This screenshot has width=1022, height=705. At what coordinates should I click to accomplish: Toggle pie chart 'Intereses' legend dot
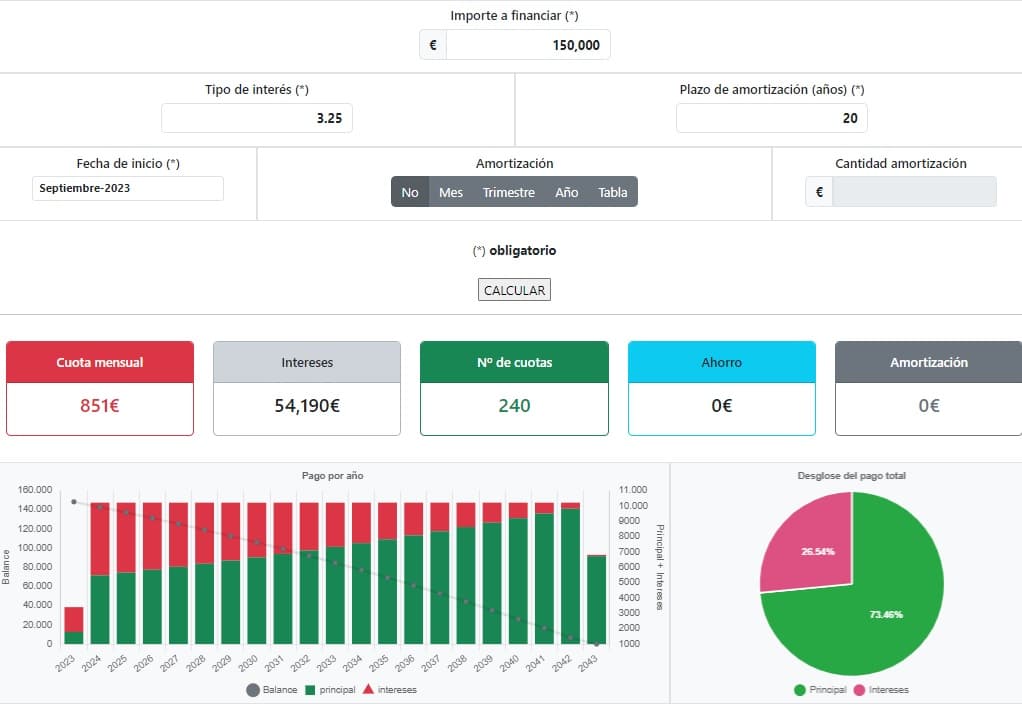pyautogui.click(x=857, y=690)
